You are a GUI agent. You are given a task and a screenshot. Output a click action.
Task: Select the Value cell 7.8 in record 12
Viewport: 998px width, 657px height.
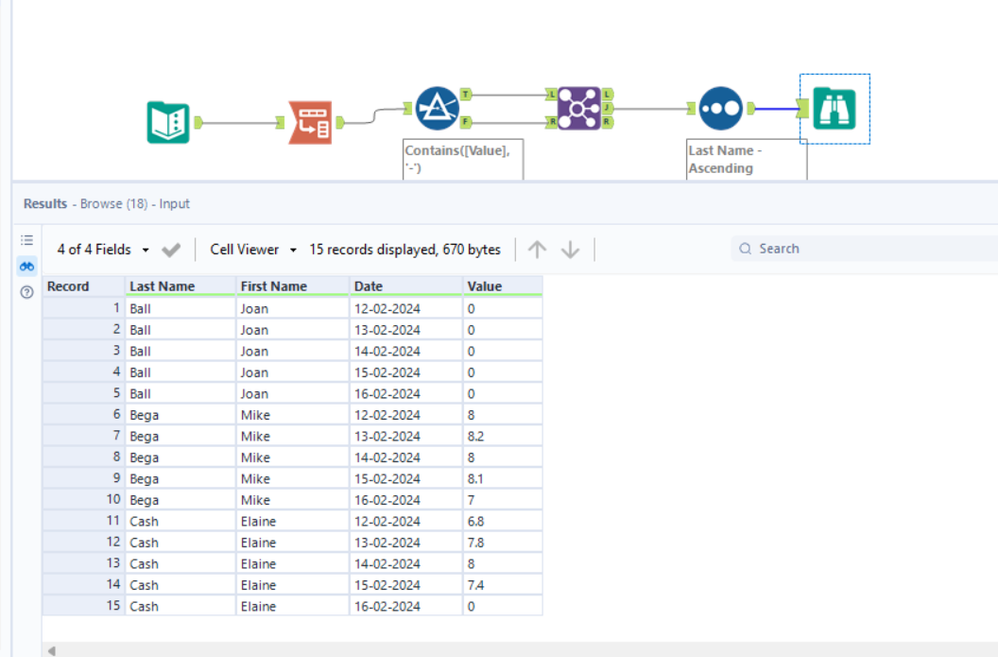coord(503,542)
